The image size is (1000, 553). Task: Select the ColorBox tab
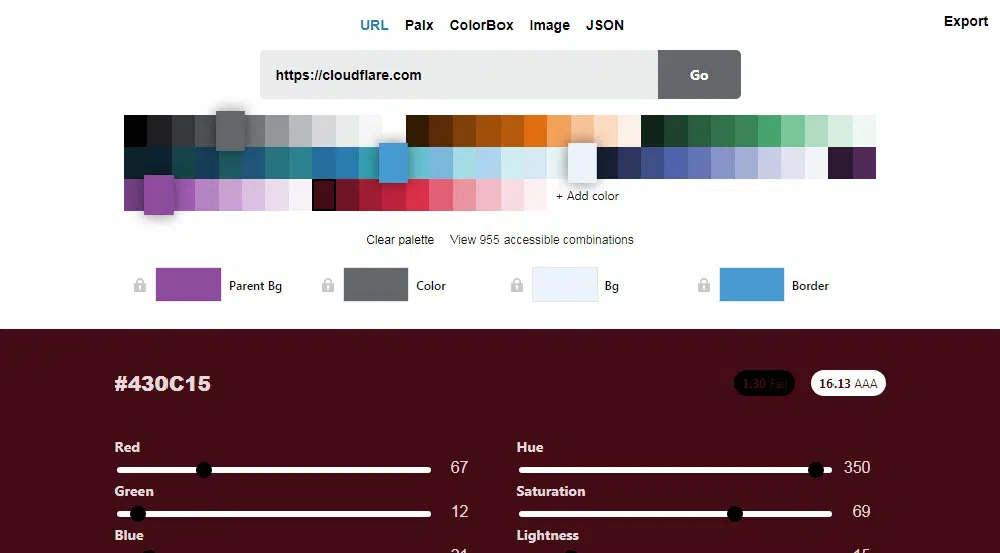(481, 25)
